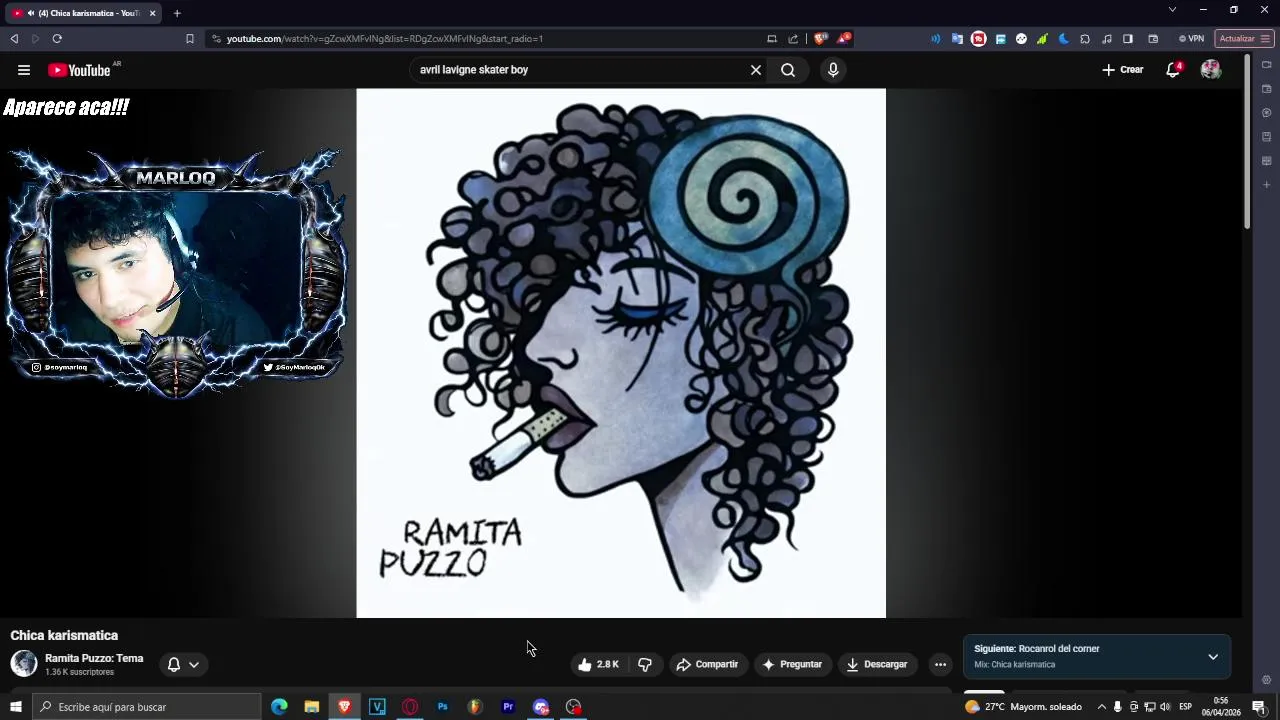Open picture-in-picture icon in address bar
Screen dimensions: 1280x720
click(772, 39)
